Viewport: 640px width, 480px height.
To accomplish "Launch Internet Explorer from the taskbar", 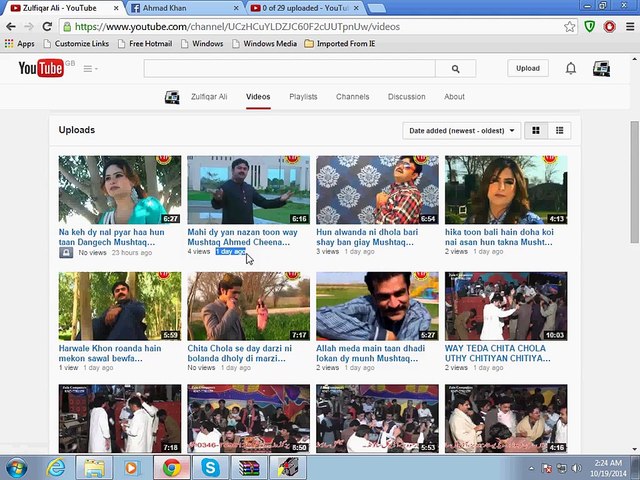I will point(56,467).
